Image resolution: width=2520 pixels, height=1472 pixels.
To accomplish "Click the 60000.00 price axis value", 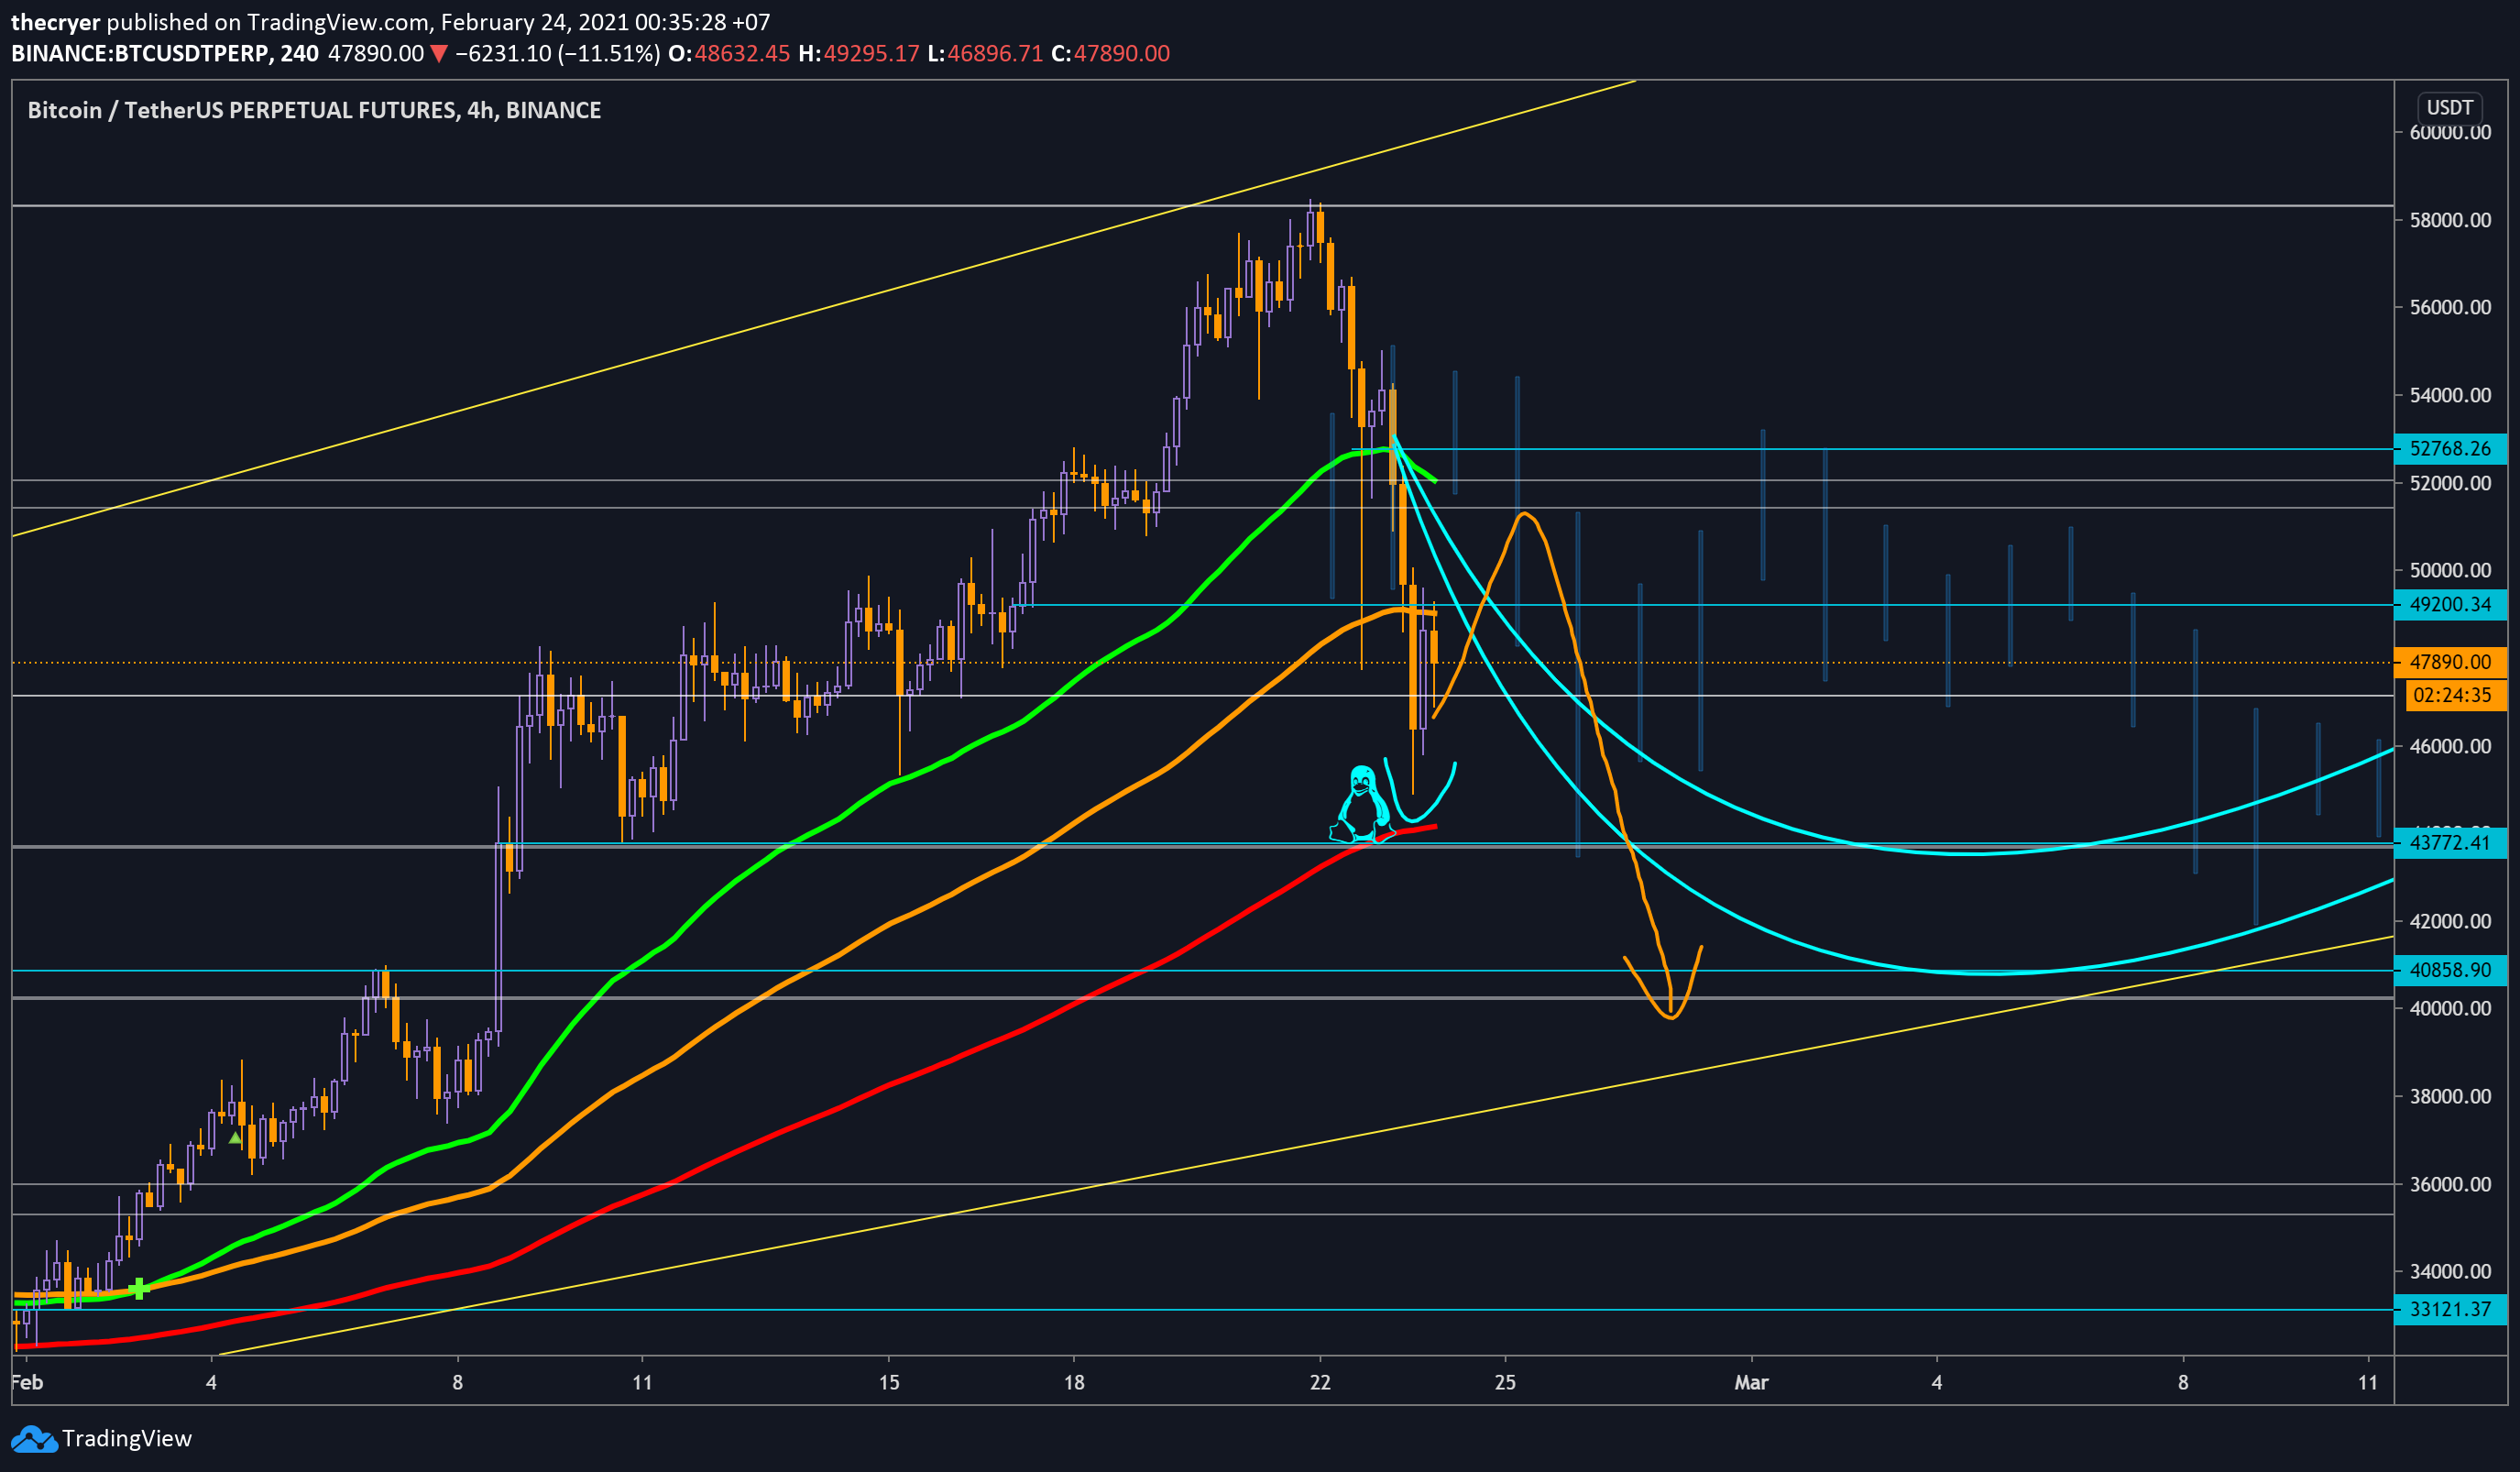I will (2450, 133).
